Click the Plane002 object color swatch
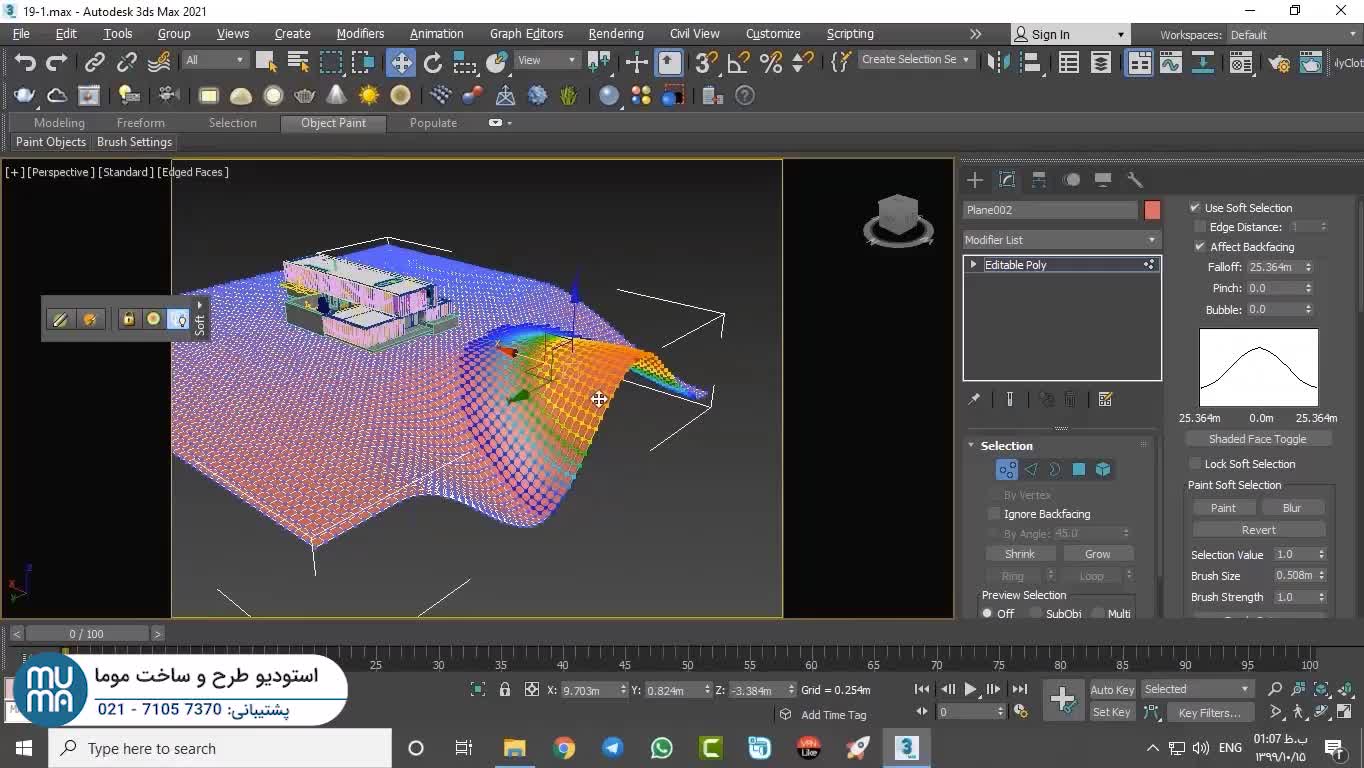1364x768 pixels. coord(1152,210)
